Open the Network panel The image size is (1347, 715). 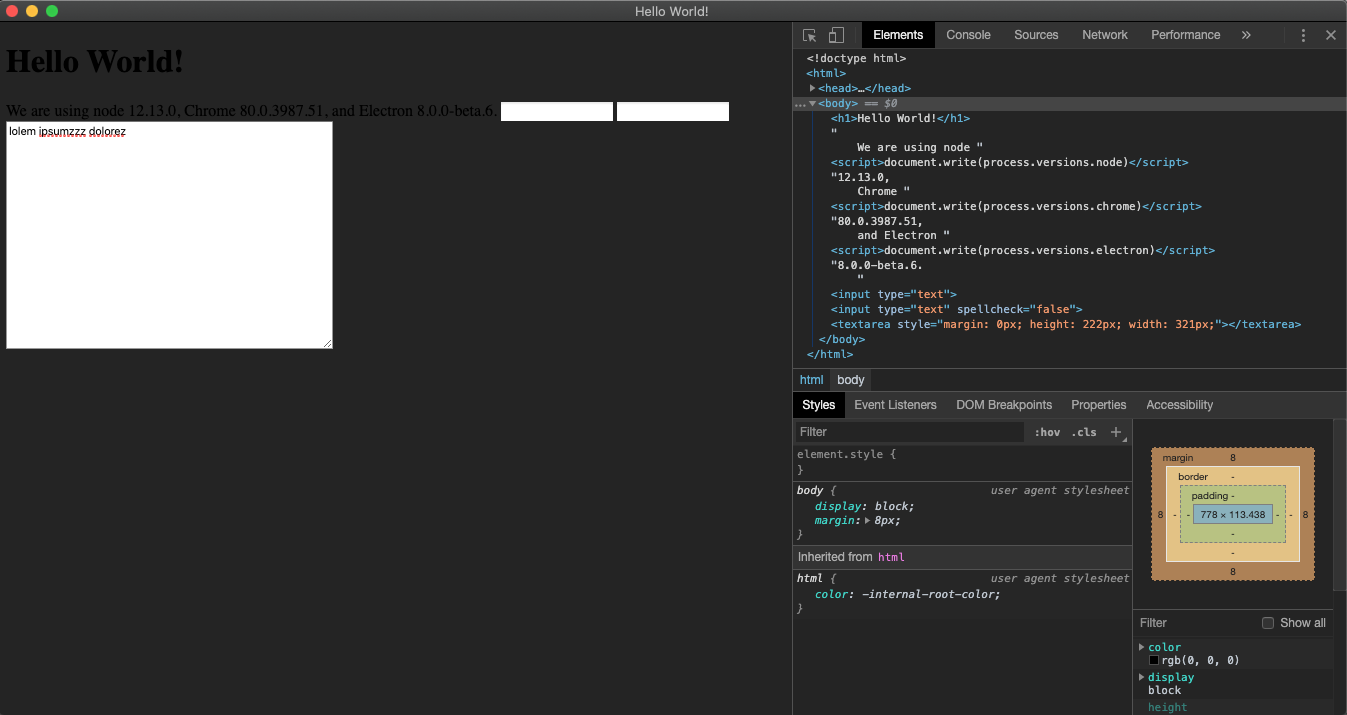tap(1104, 34)
